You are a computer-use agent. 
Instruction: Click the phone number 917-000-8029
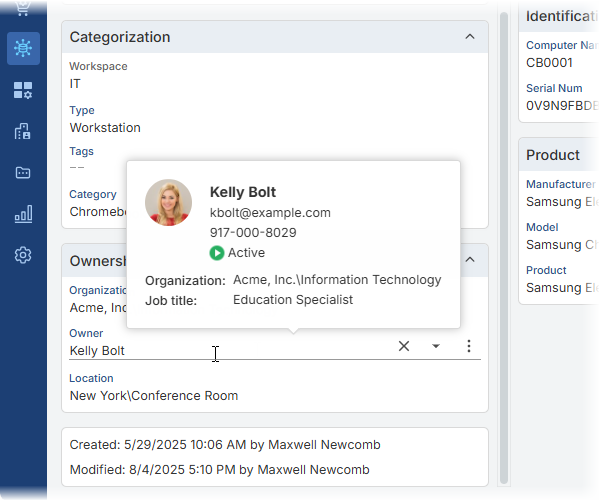(253, 233)
